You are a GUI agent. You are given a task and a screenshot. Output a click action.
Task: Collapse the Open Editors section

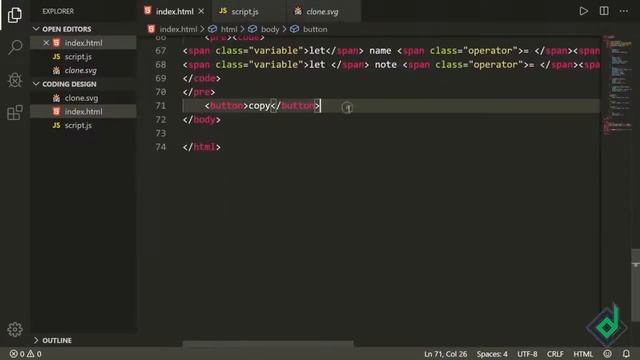coord(67,29)
